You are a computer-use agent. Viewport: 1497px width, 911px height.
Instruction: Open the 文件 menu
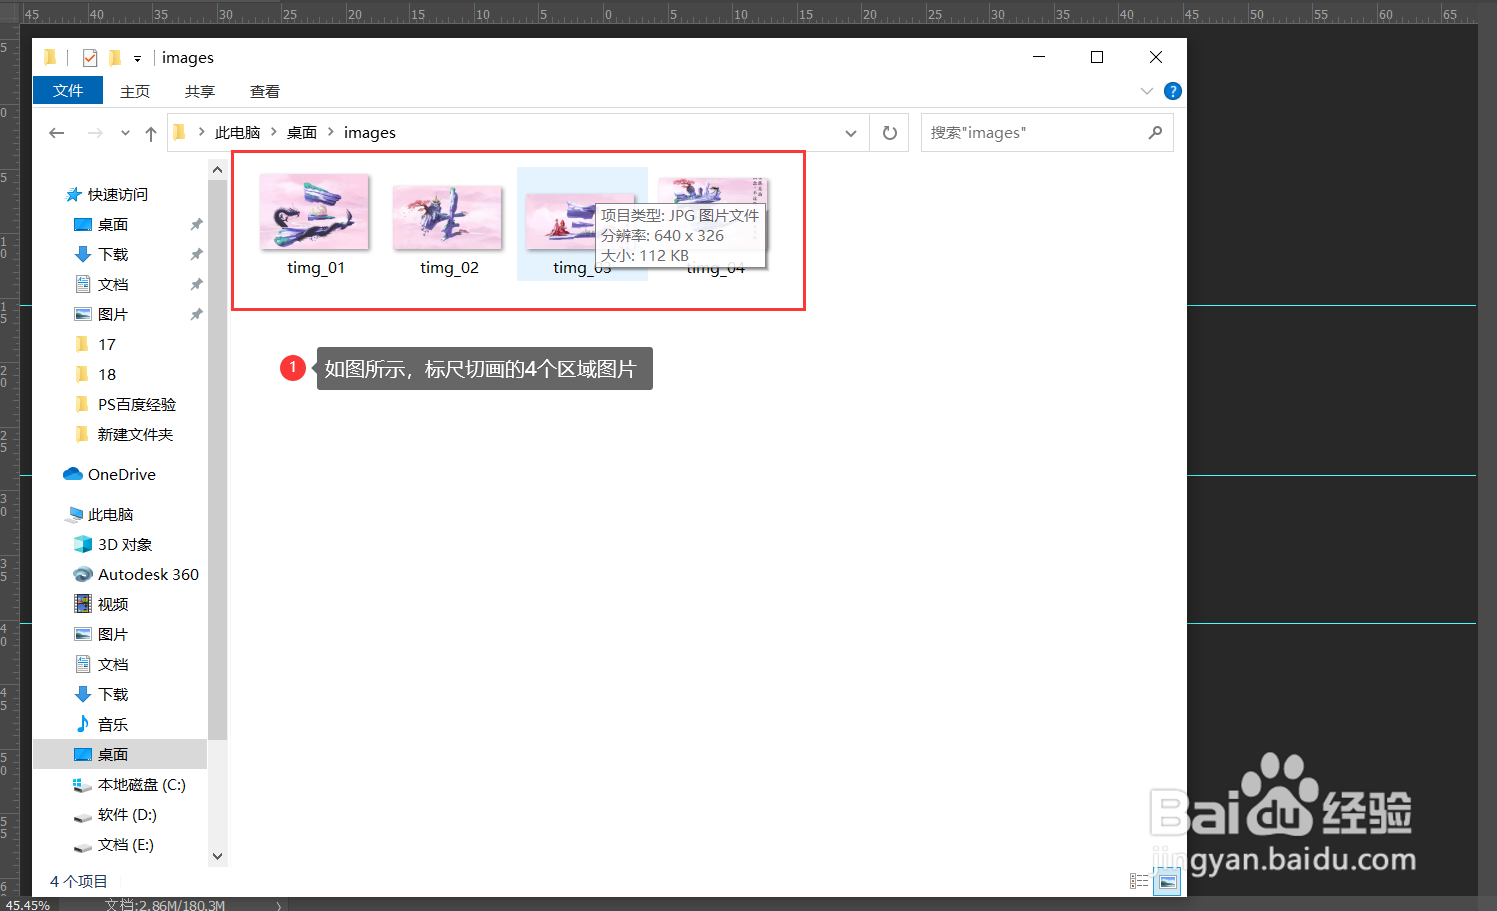tap(68, 90)
